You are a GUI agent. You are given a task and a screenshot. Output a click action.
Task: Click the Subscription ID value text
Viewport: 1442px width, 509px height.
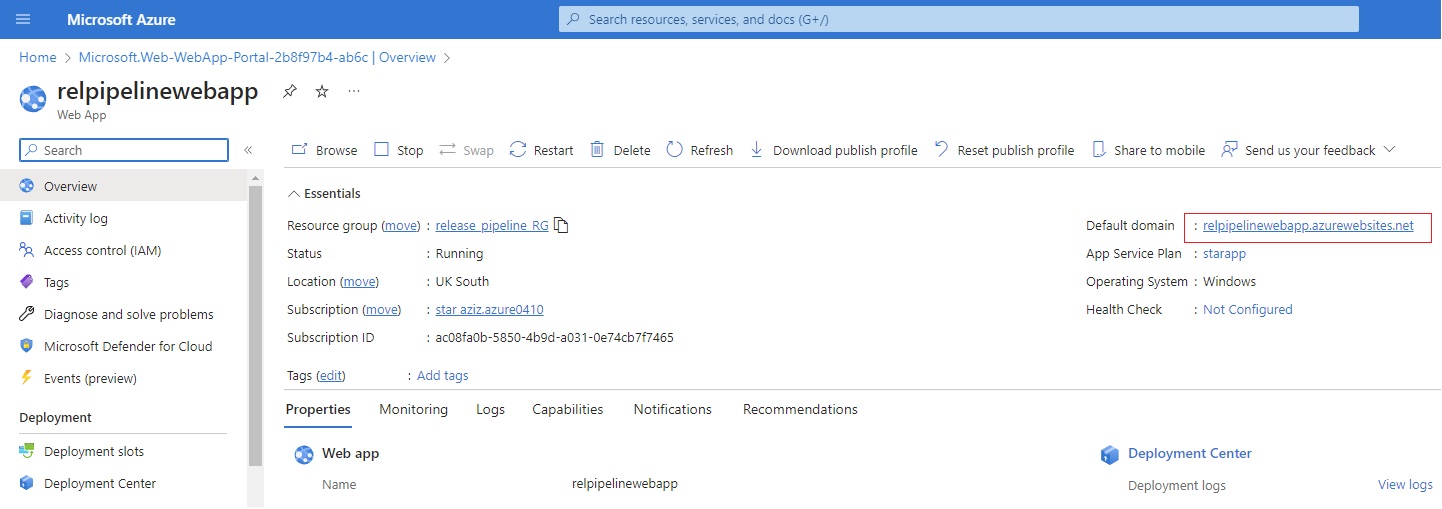555,338
